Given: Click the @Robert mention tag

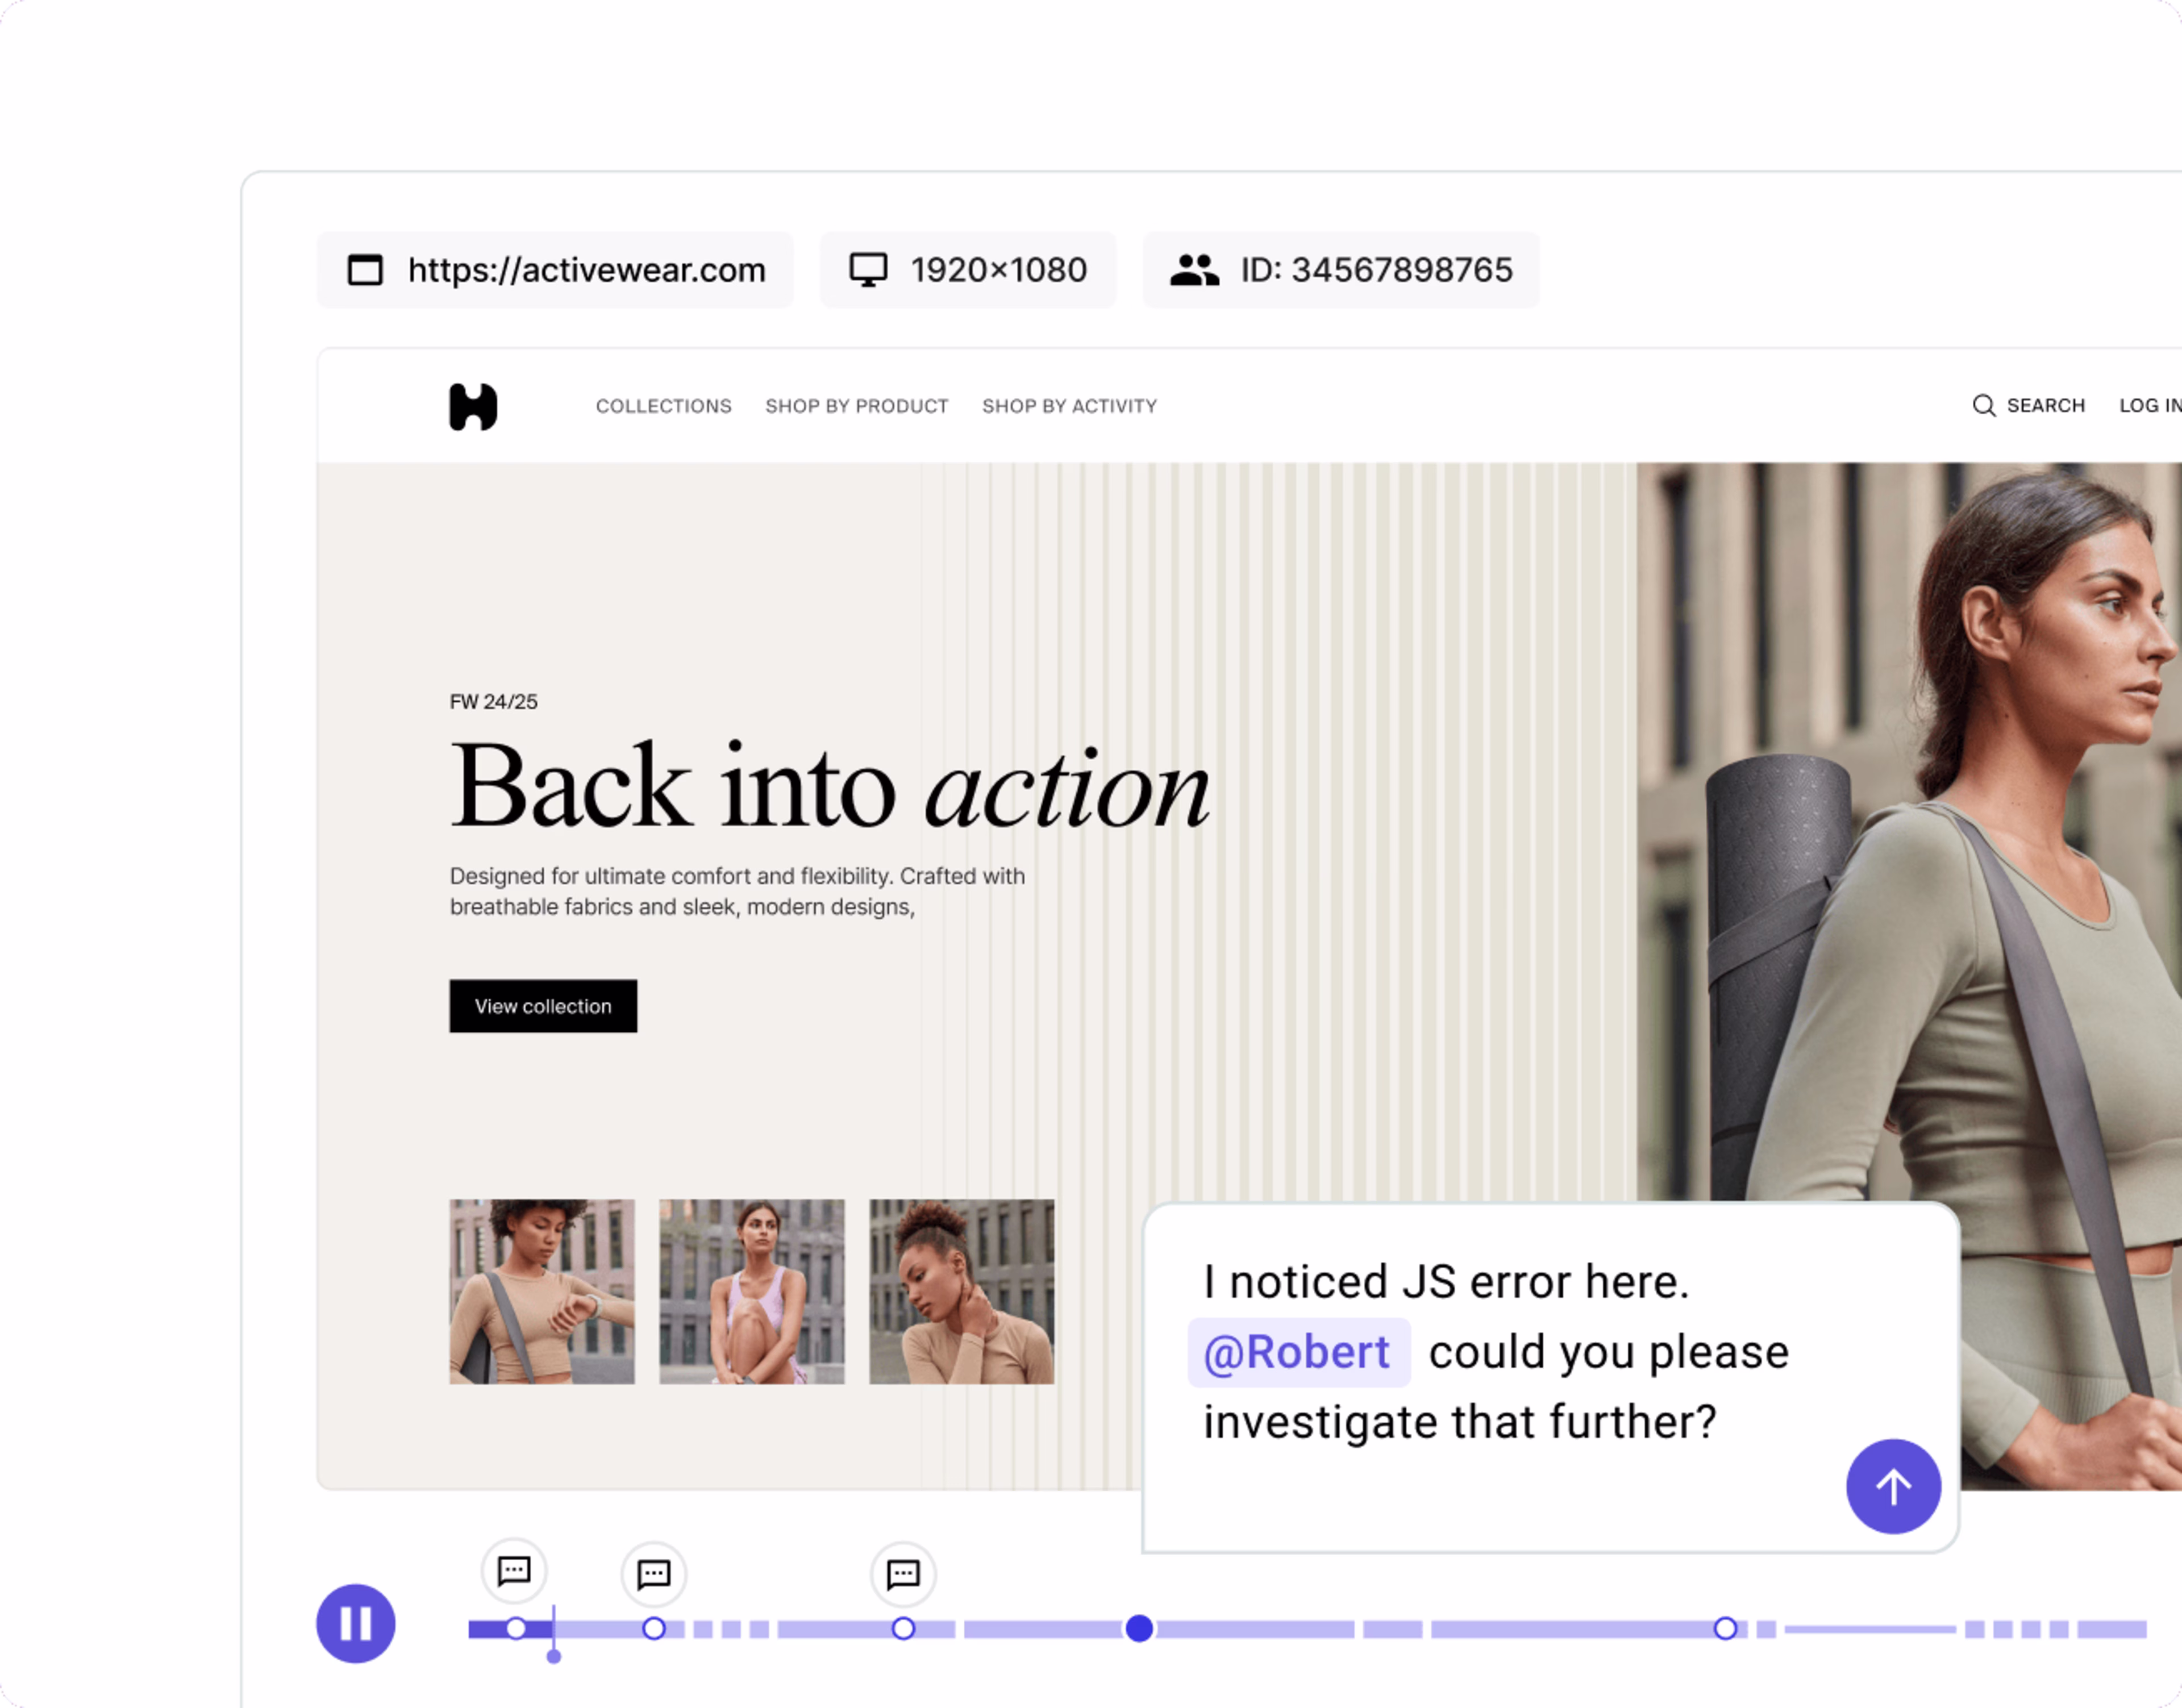Looking at the screenshot, I should tap(1298, 1352).
